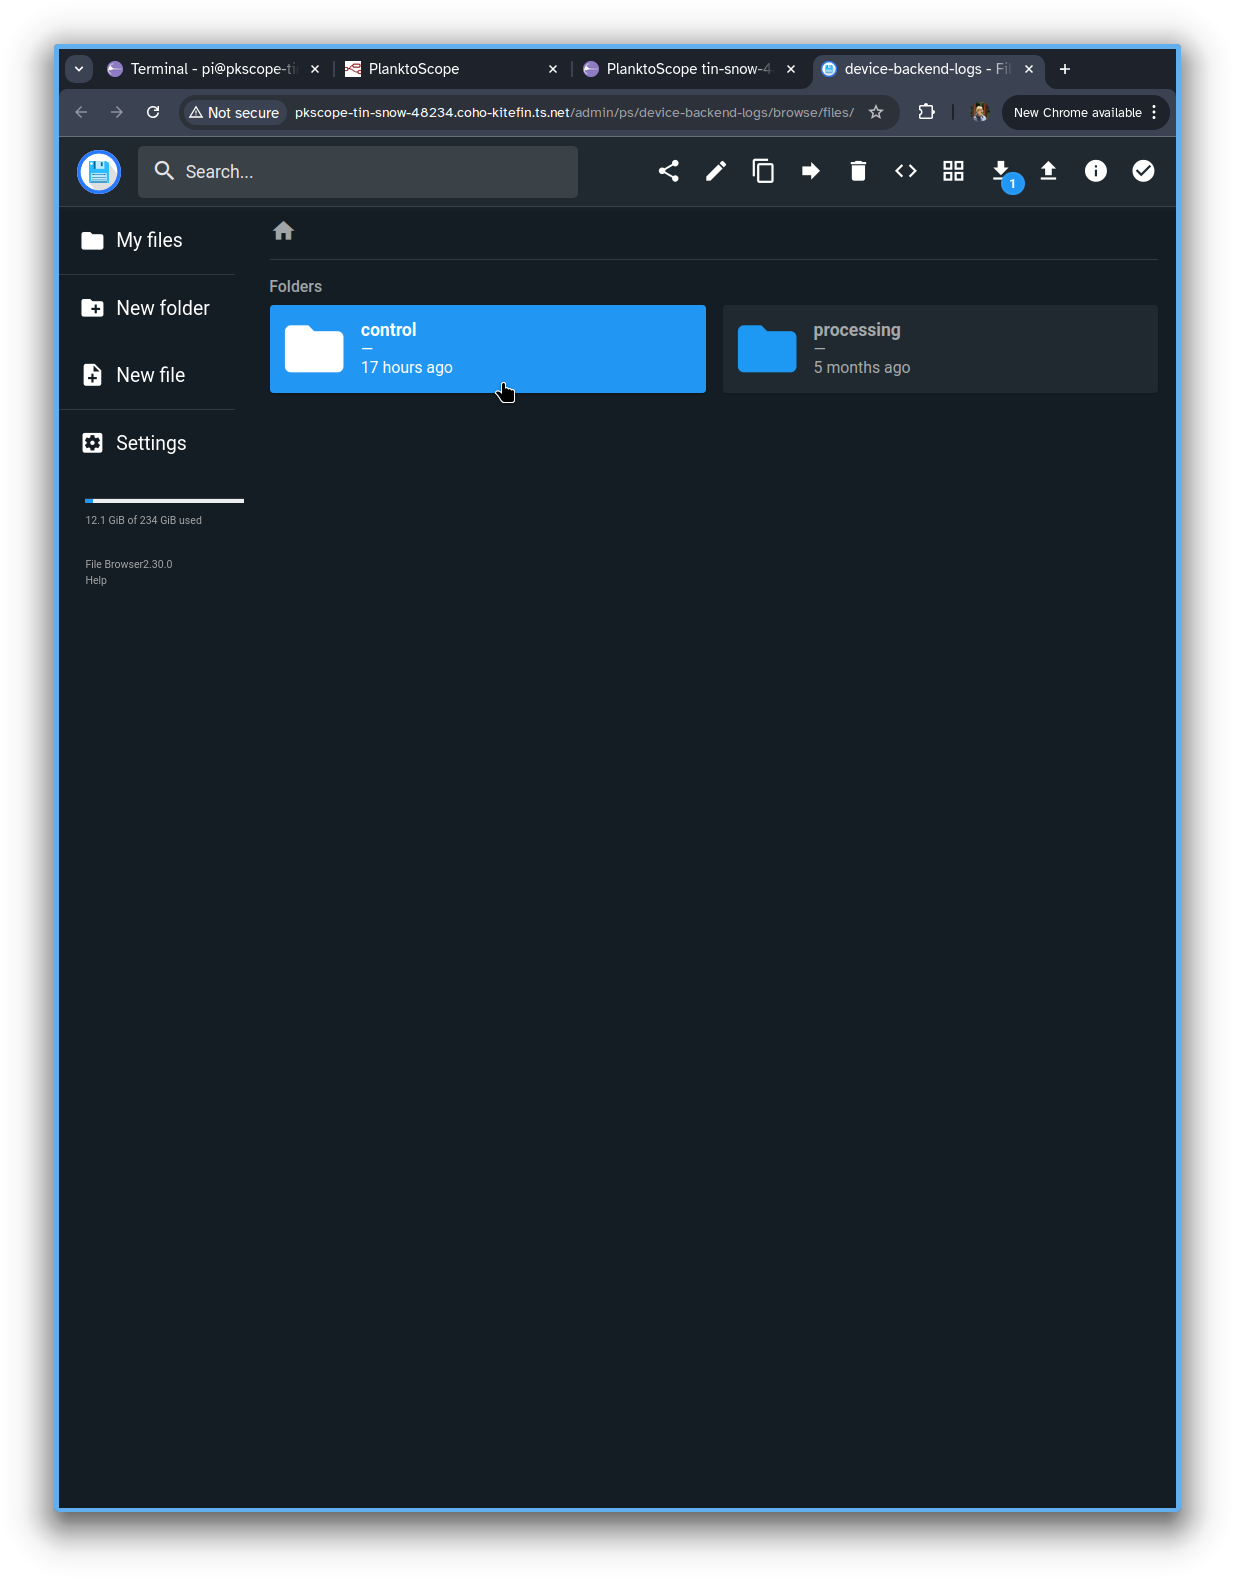
Task: Click the New Chrome available button
Action: 1076,113
